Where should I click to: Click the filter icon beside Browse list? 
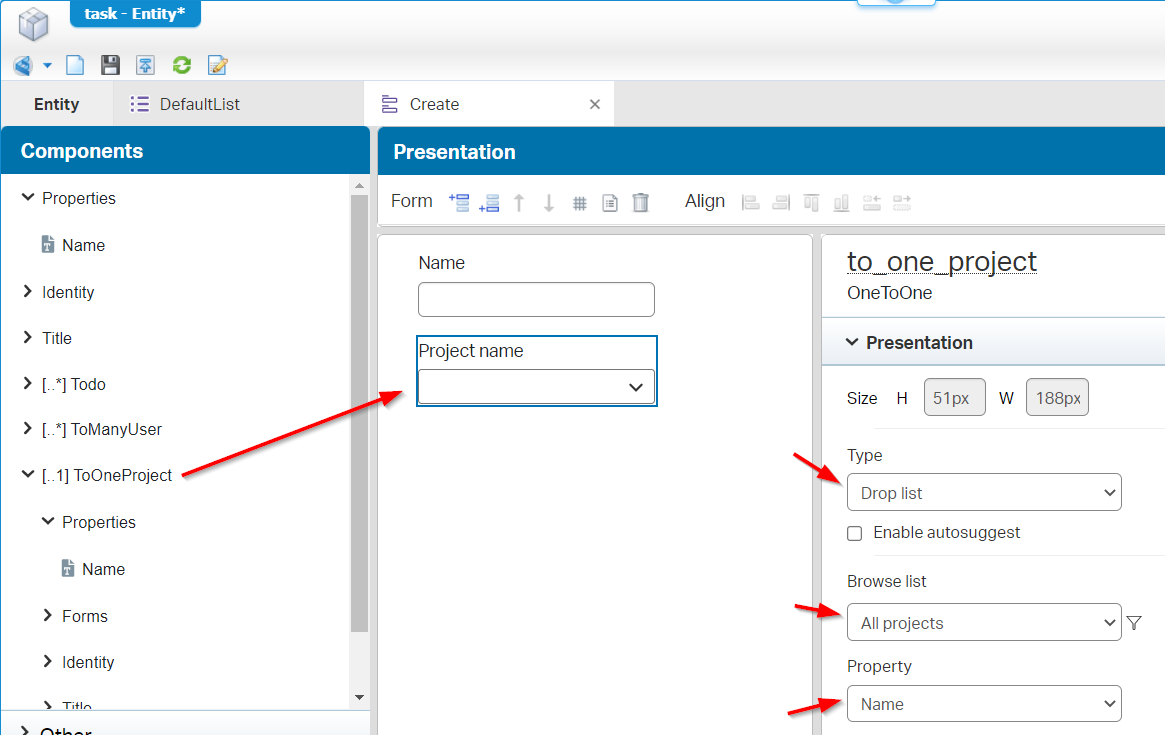pyautogui.click(x=1134, y=622)
